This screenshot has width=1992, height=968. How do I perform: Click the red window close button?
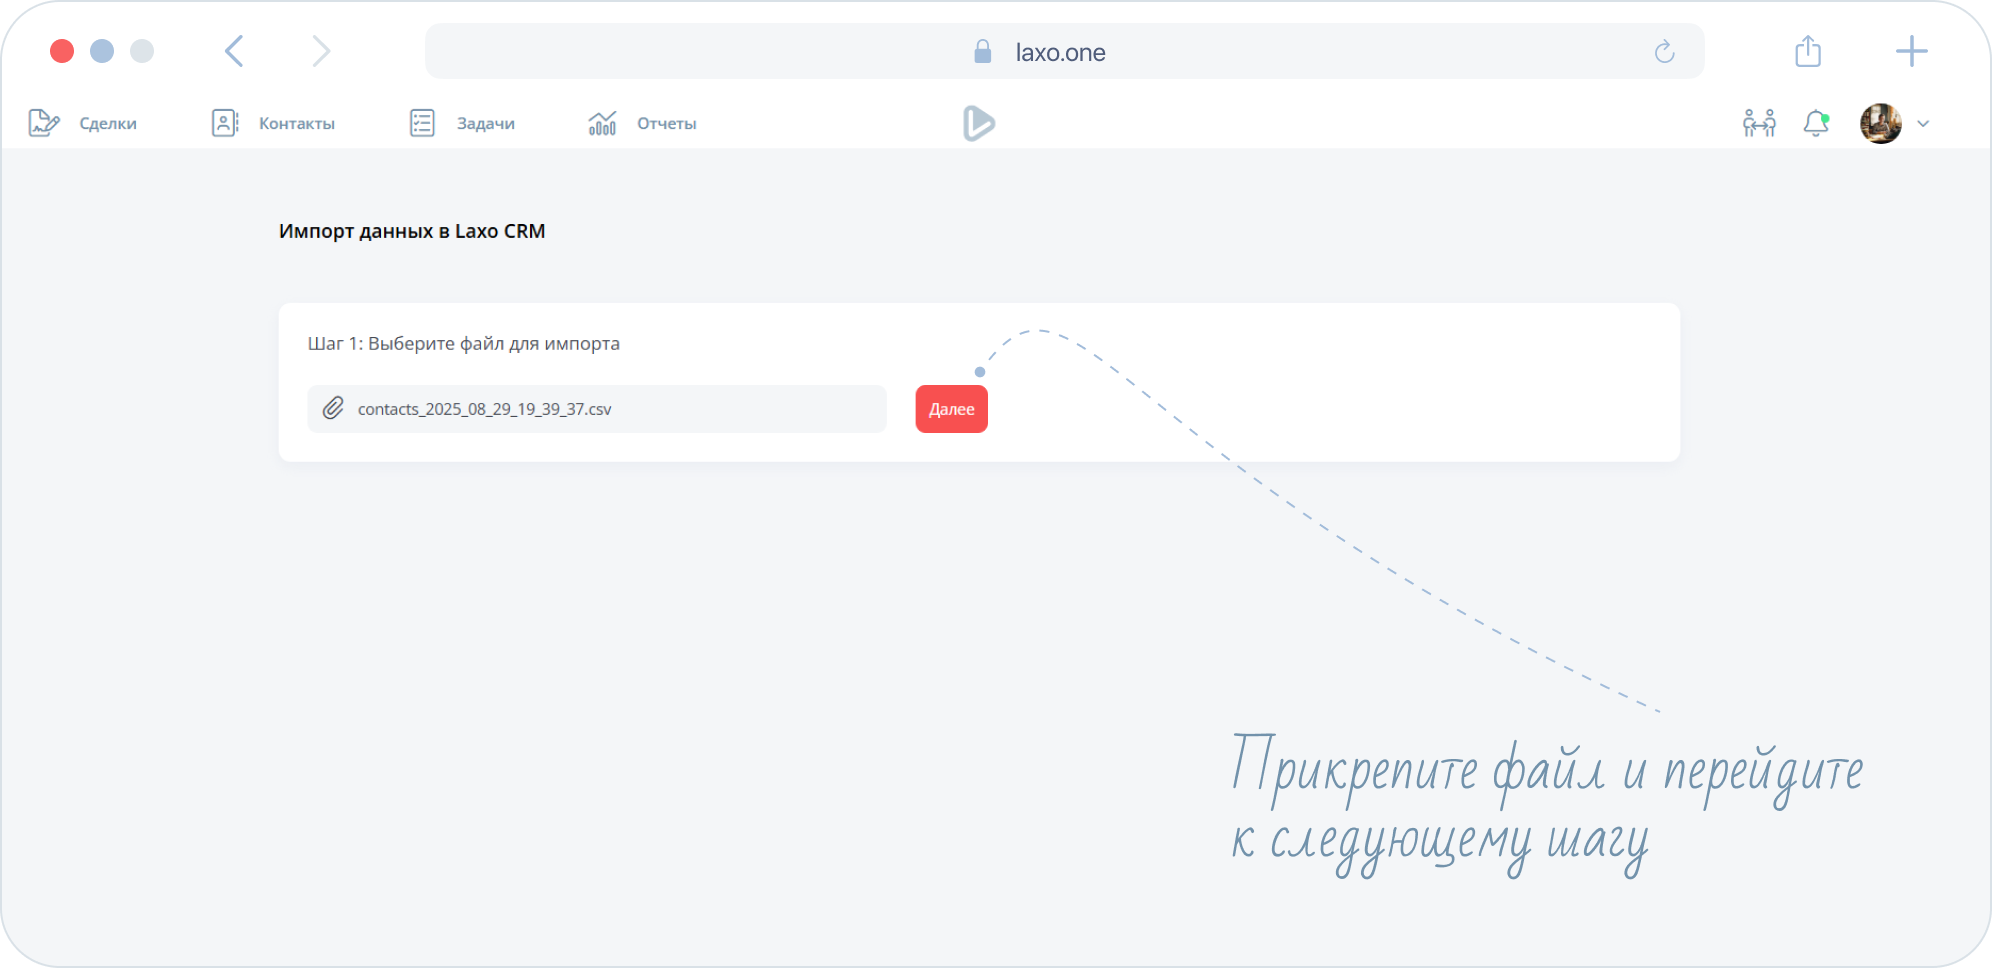(x=62, y=51)
